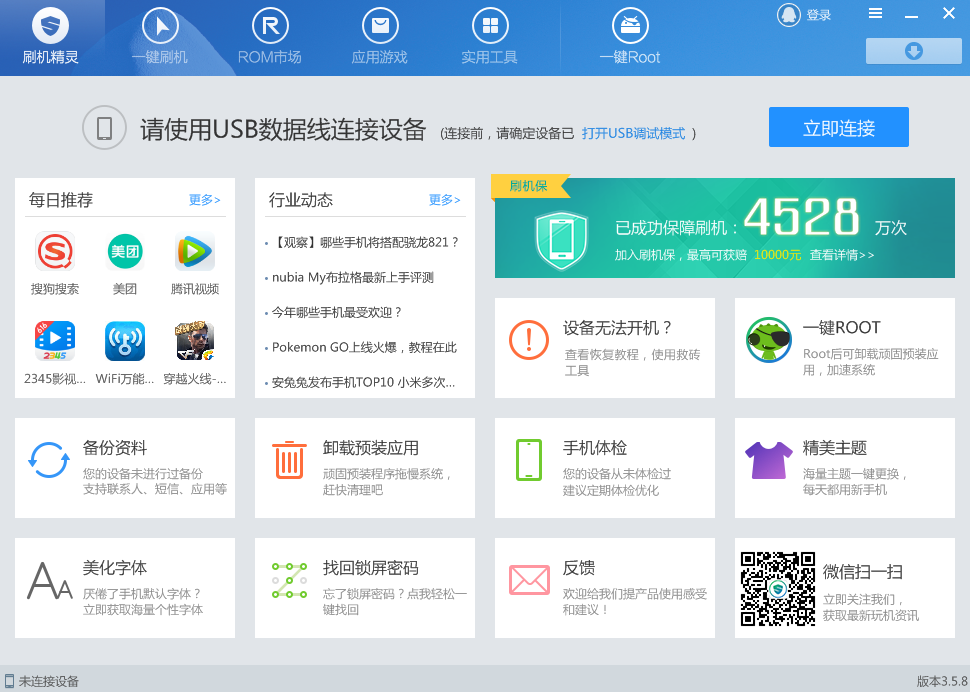Click the trash can 卸载预装应用 icon

[x=289, y=460]
